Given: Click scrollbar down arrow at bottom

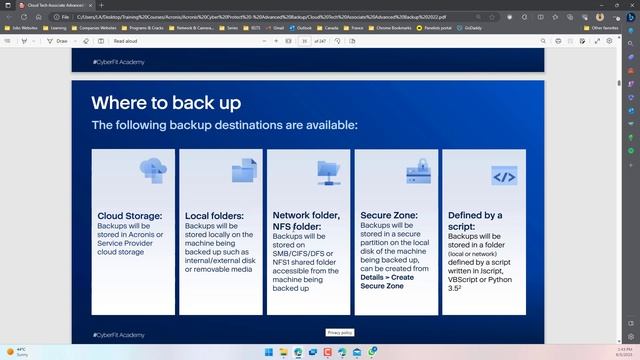Looking at the screenshot, I should 619,341.
